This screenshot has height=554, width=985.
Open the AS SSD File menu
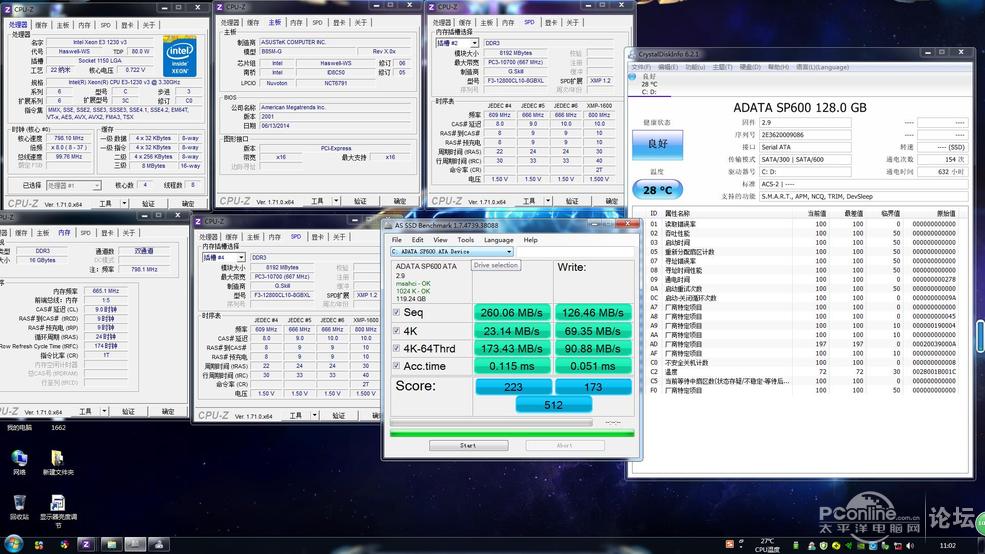pos(397,240)
